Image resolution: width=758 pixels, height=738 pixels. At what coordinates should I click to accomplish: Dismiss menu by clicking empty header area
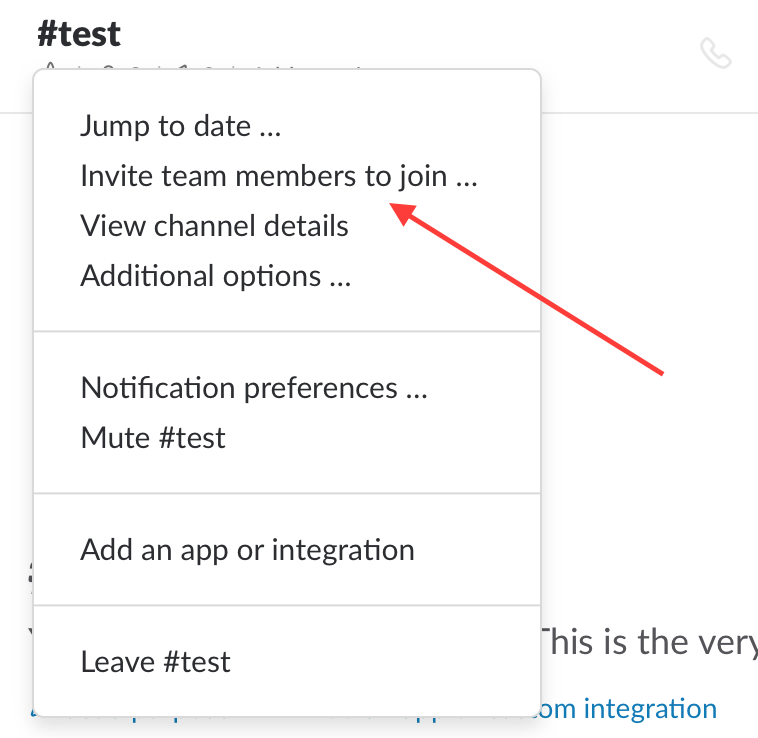pos(387,34)
